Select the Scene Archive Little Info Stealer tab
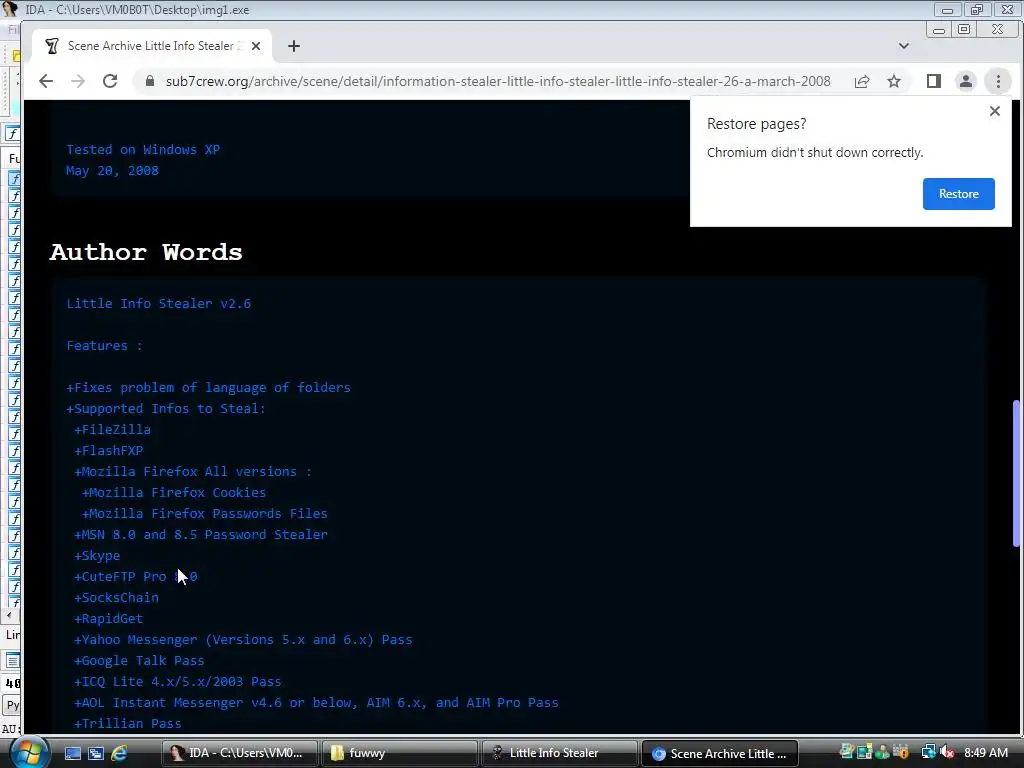 [151, 46]
